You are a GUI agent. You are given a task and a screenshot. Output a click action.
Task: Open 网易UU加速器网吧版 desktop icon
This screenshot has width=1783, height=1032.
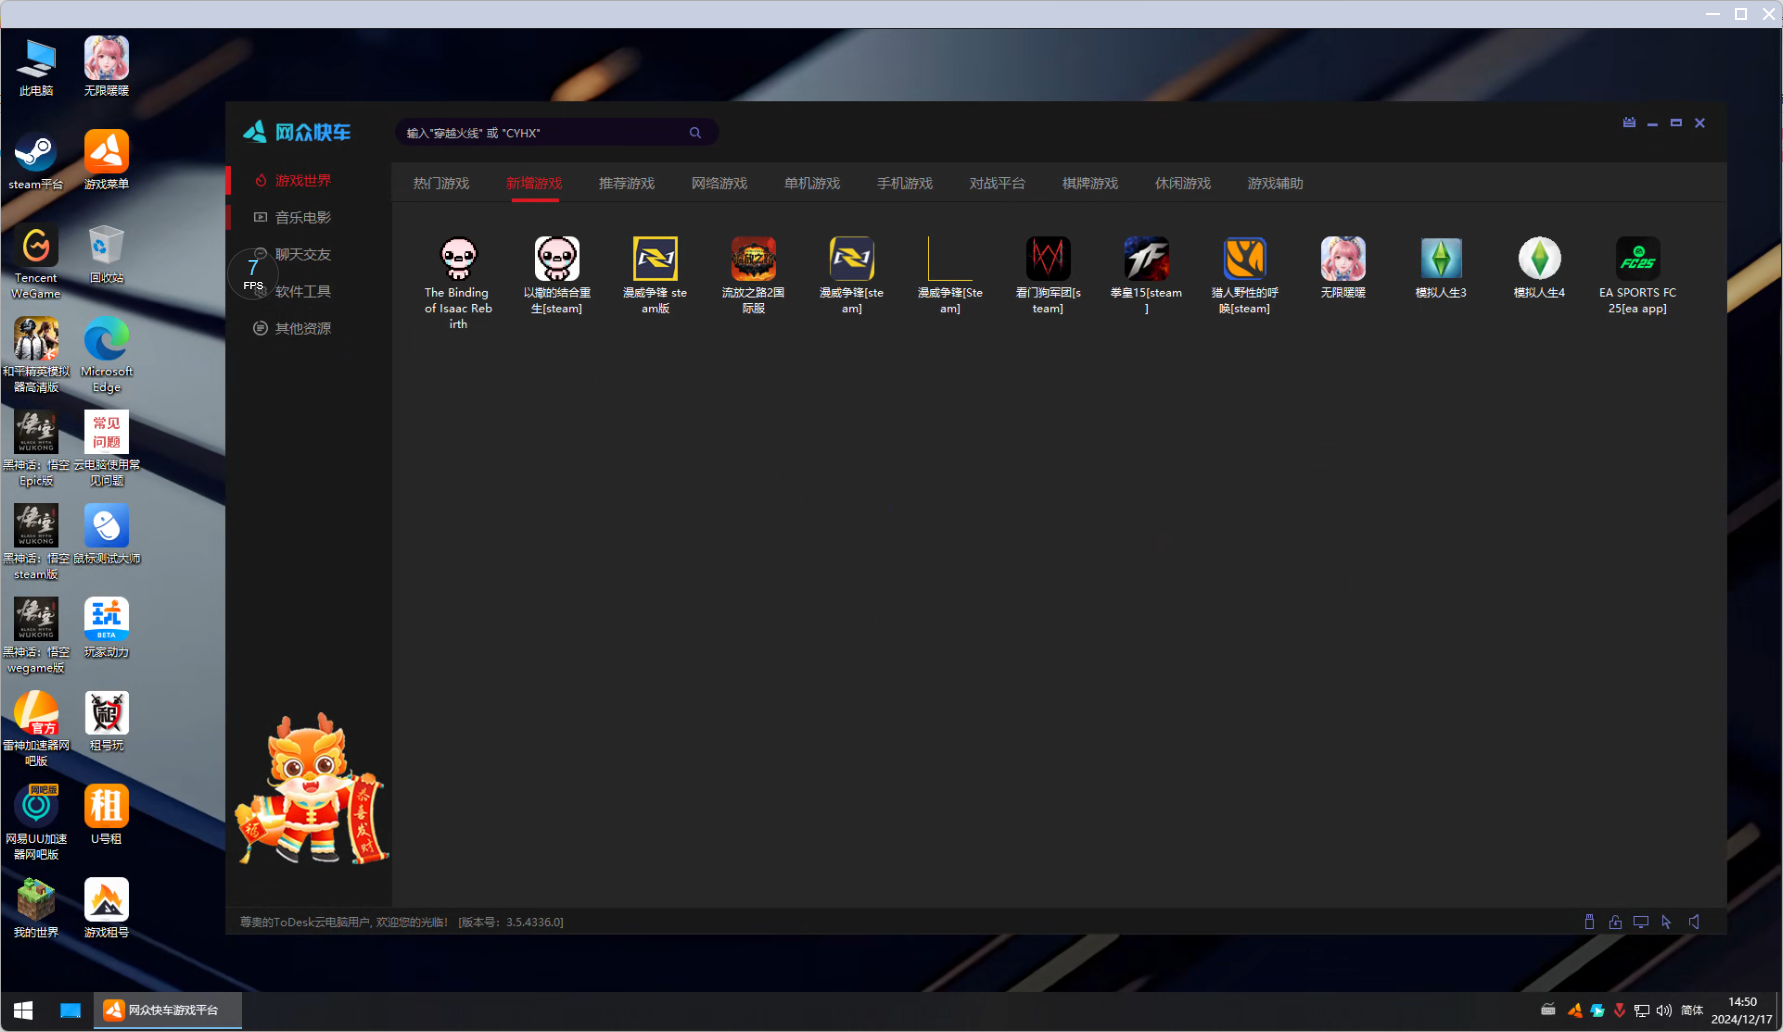pyautogui.click(x=36, y=822)
